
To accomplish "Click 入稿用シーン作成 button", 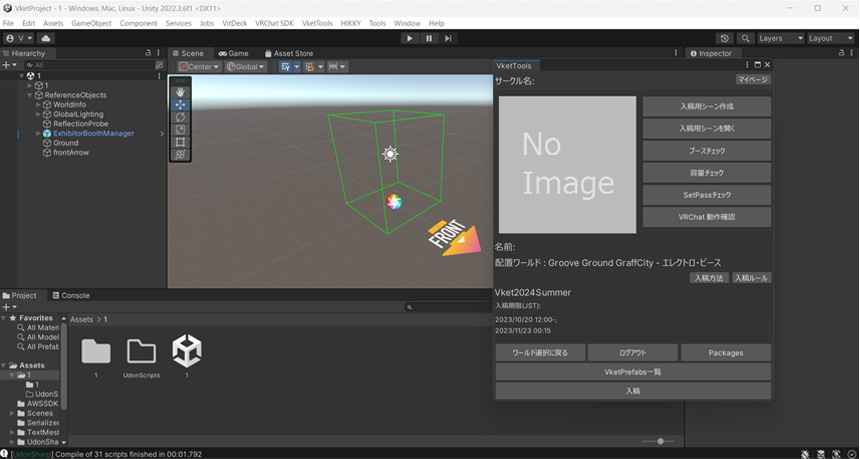I will 706,106.
